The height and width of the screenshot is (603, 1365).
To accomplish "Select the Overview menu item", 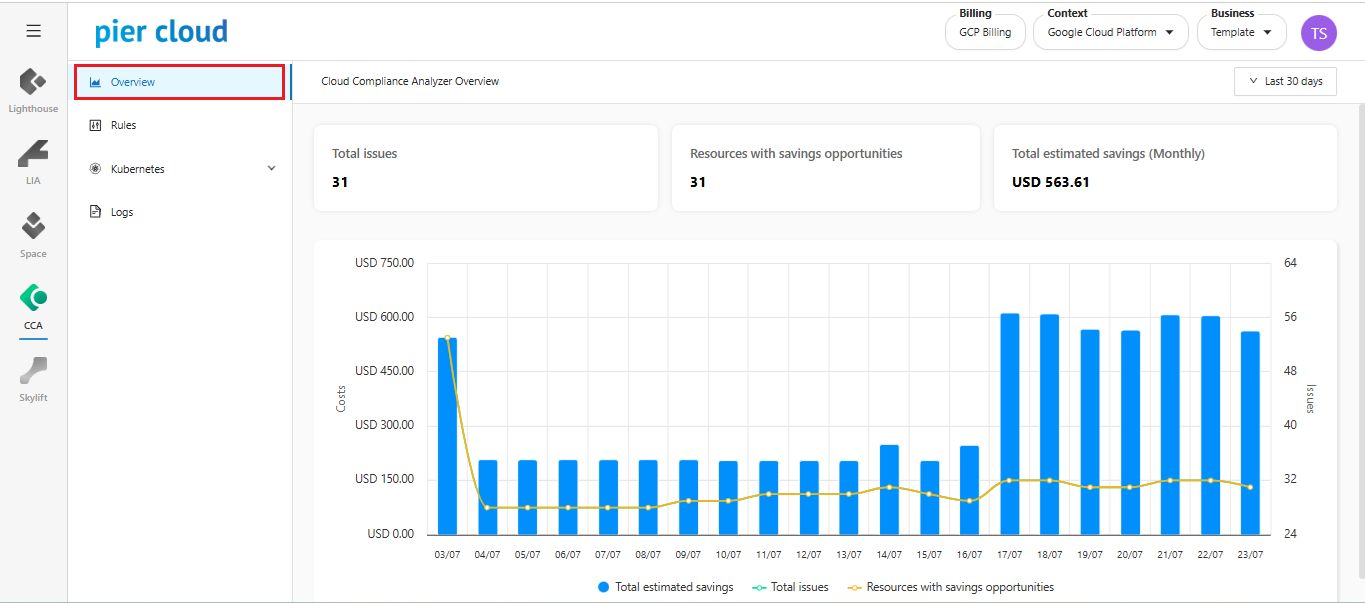I will click(180, 82).
